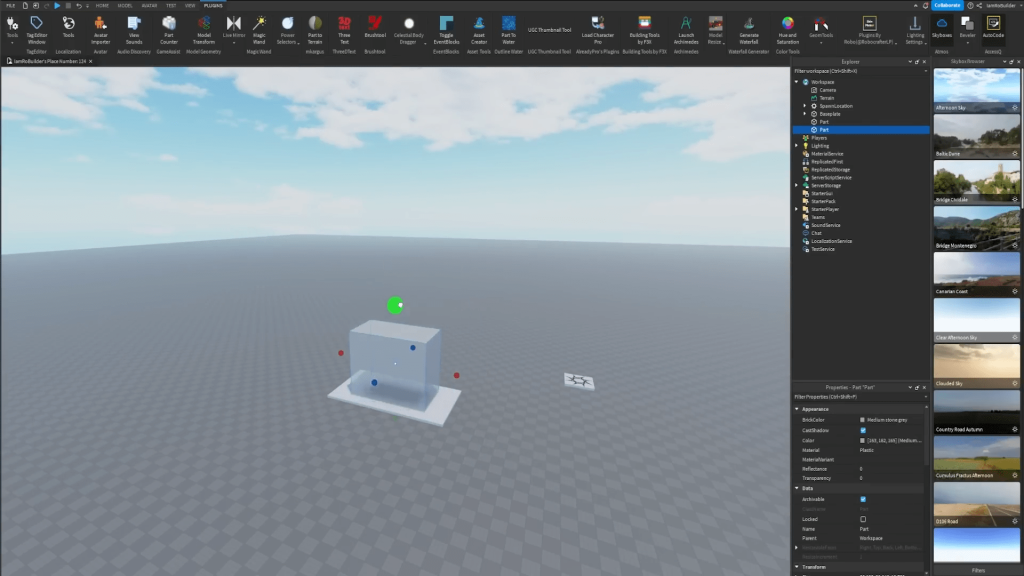Click the Filters button in Skybox Browser
This screenshot has width=1024, height=576.
click(x=978, y=570)
